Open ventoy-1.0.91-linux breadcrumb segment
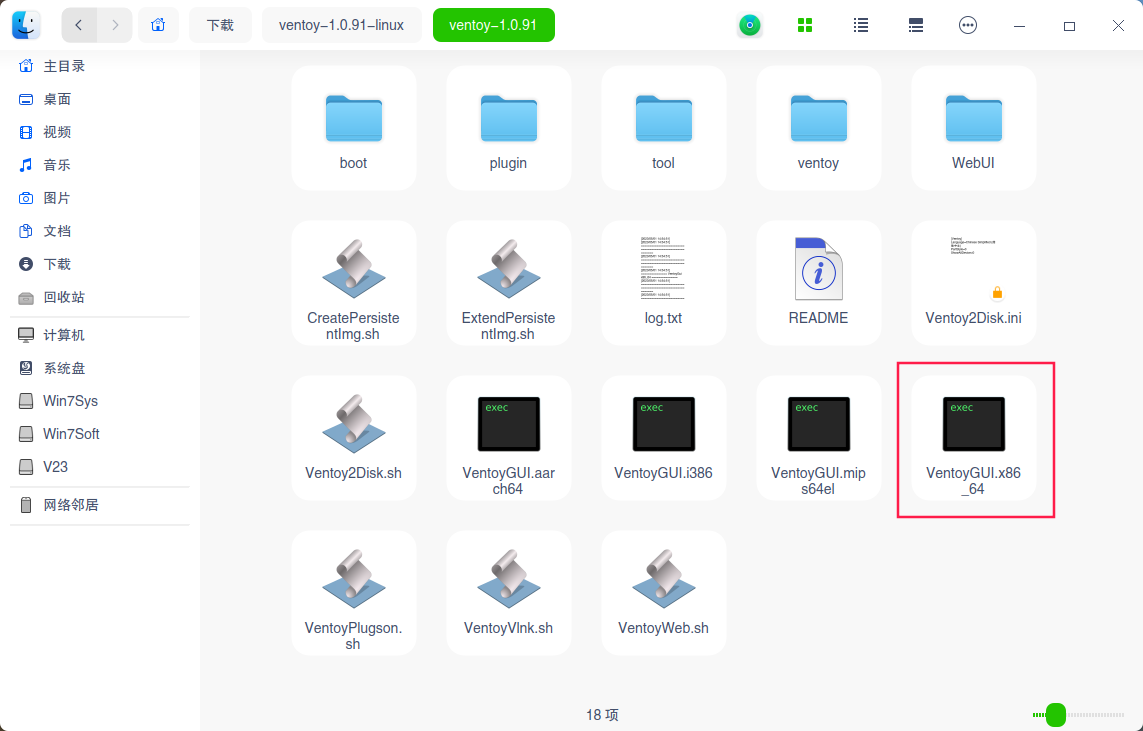Viewport: 1143px width, 731px height. [x=341, y=26]
